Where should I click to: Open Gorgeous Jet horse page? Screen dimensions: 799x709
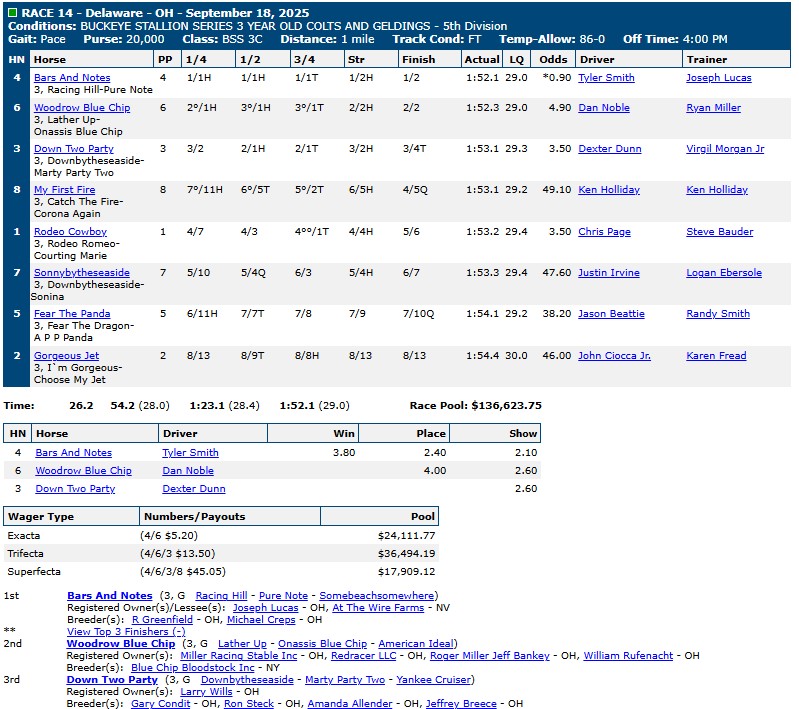(66, 356)
